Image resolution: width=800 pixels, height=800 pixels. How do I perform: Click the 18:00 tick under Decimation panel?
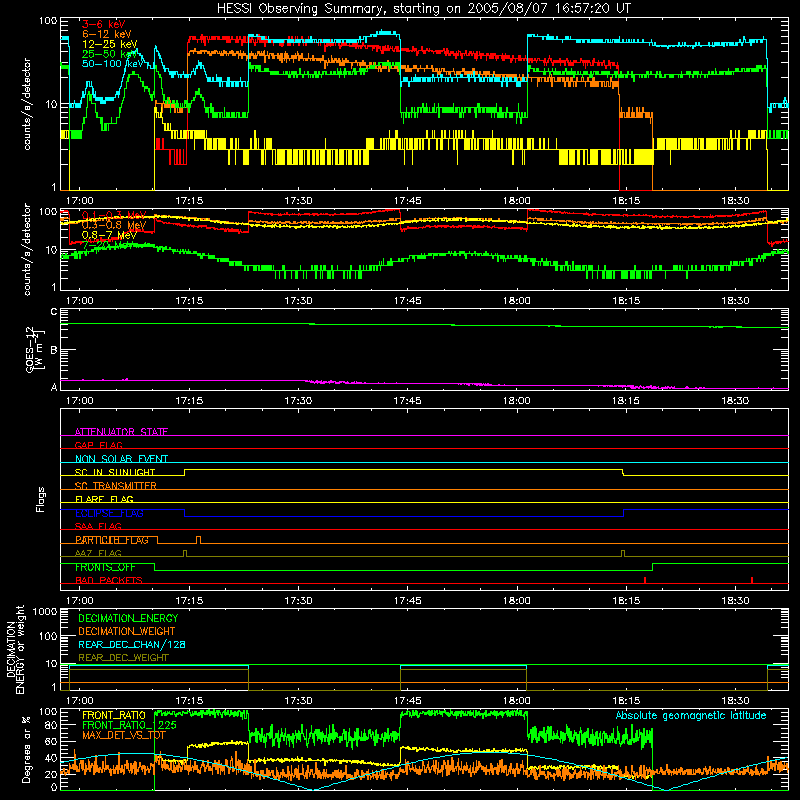pos(516,701)
